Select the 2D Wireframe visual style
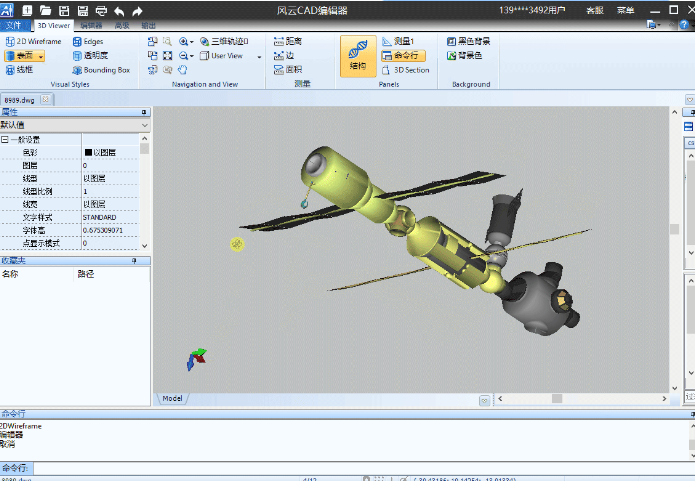 coord(33,42)
